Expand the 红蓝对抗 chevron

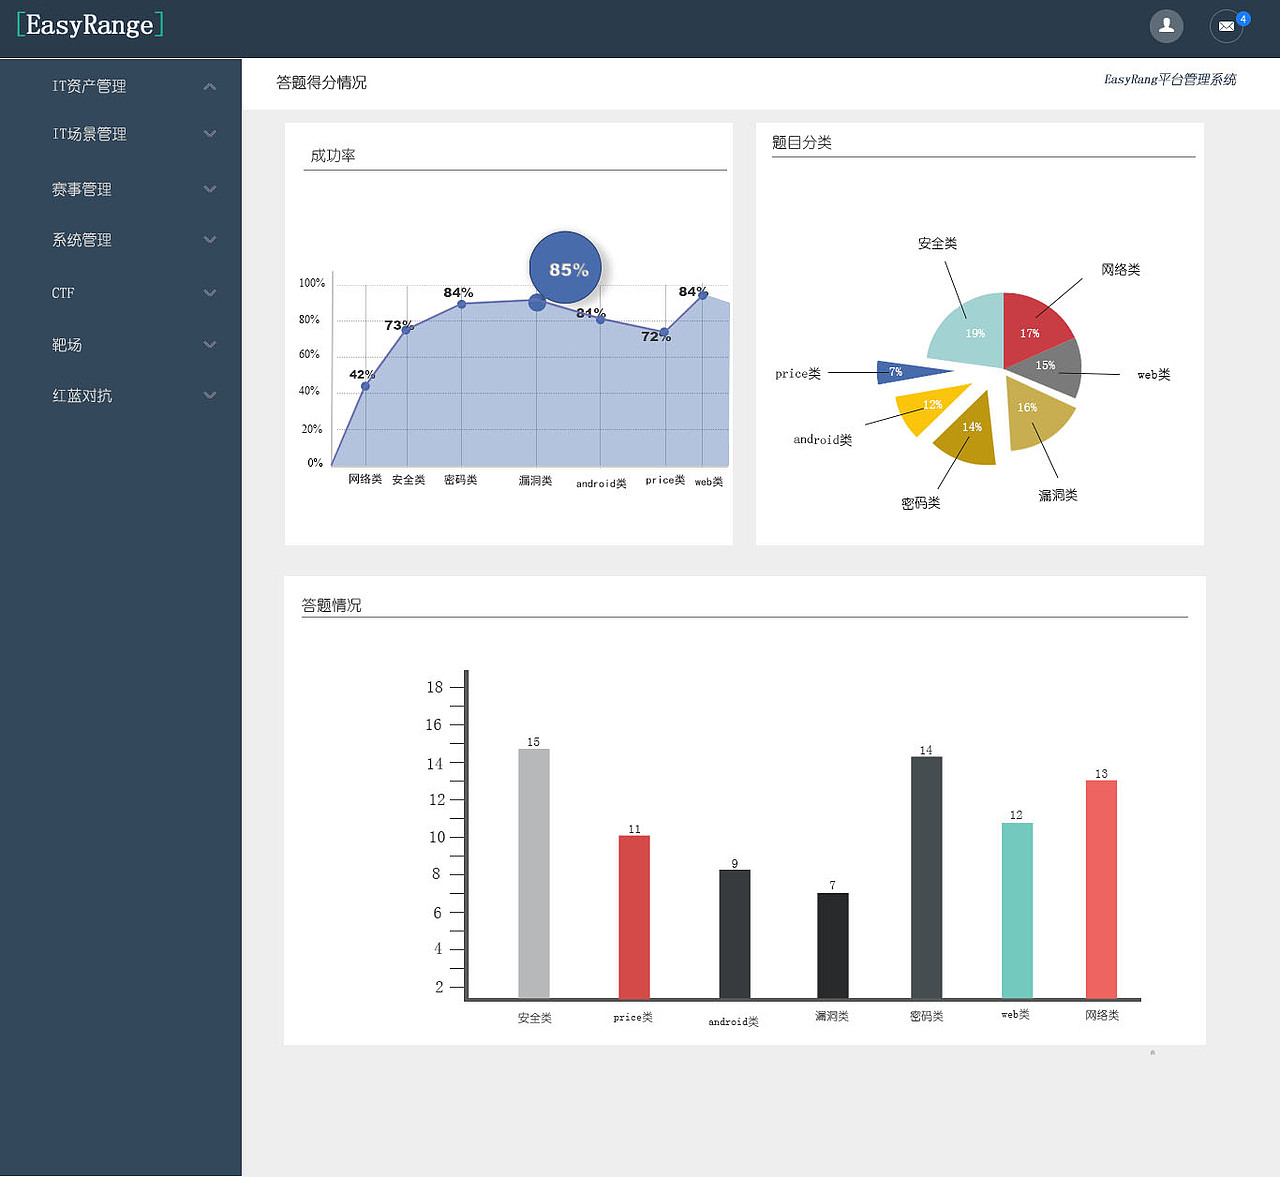[210, 395]
